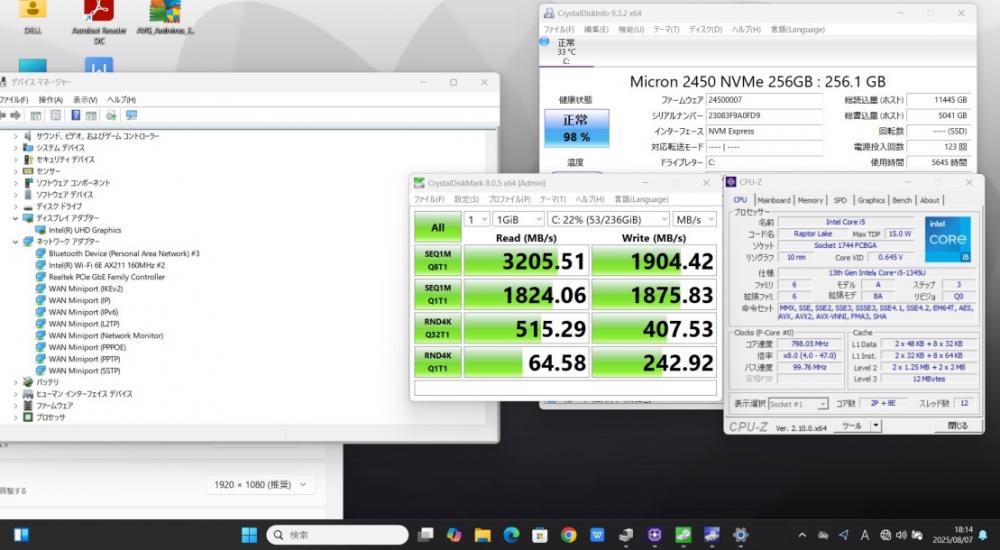Viewport: 1000px width, 550px height.
Task: Click the update driver icon with green arrow
Action: coord(111,115)
